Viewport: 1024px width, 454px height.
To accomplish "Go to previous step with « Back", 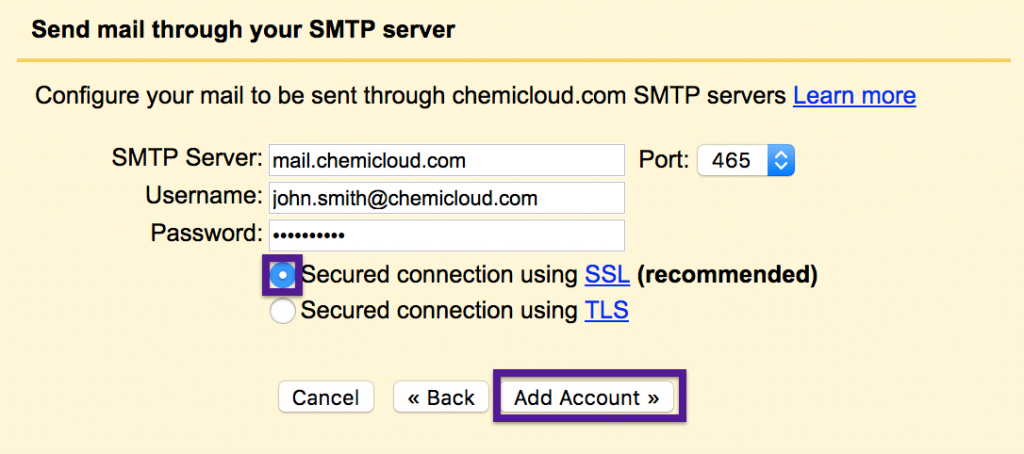I will [441, 397].
